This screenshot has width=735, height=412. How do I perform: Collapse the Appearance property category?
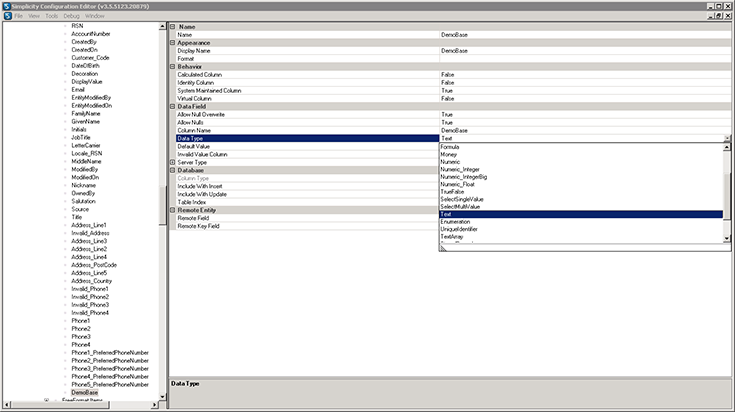coord(172,43)
